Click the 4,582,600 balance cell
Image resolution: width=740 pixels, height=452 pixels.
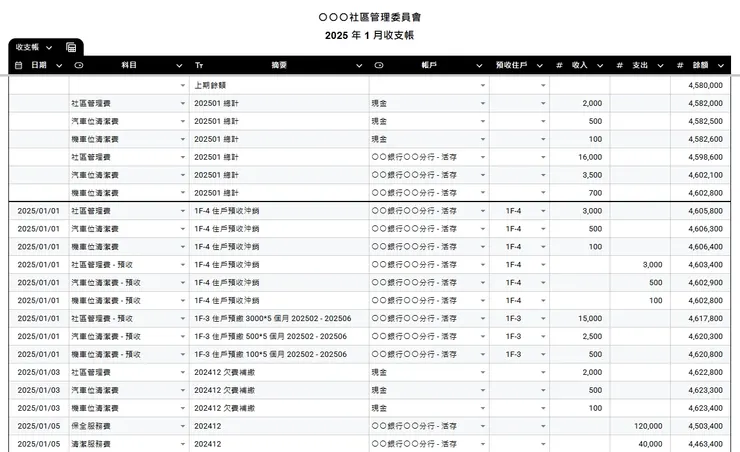(700, 139)
